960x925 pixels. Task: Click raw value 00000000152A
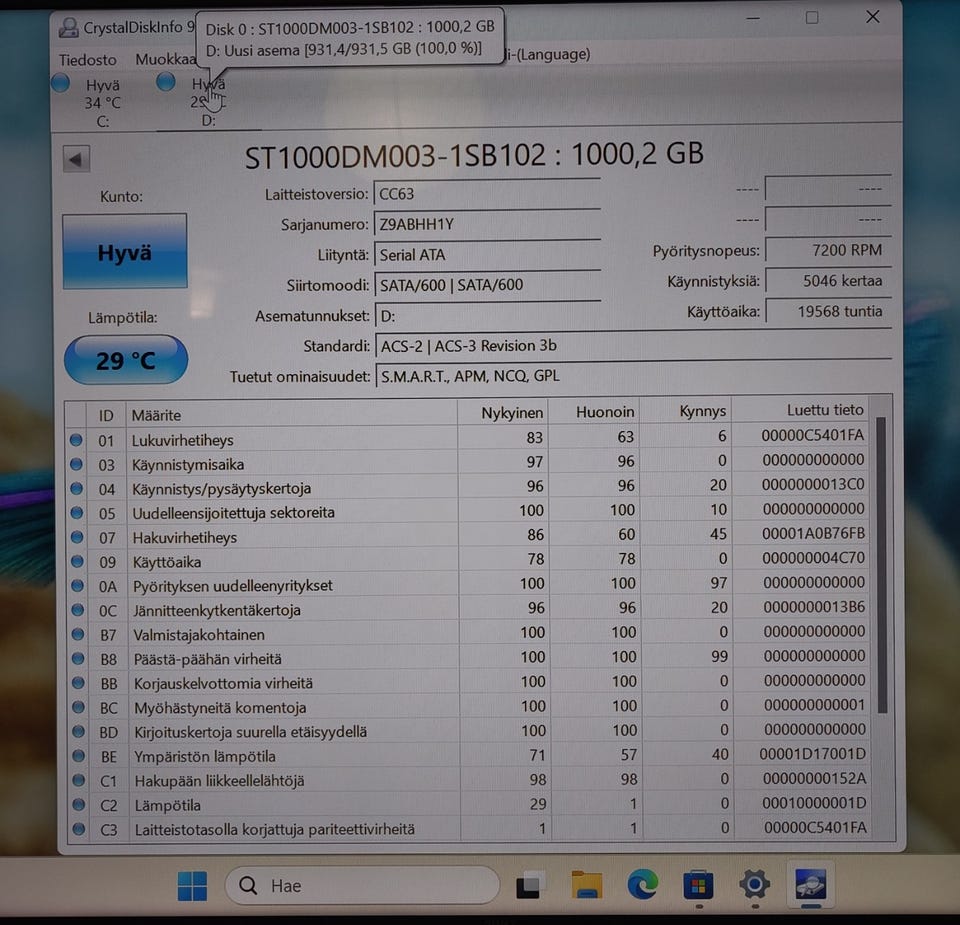tap(814, 779)
